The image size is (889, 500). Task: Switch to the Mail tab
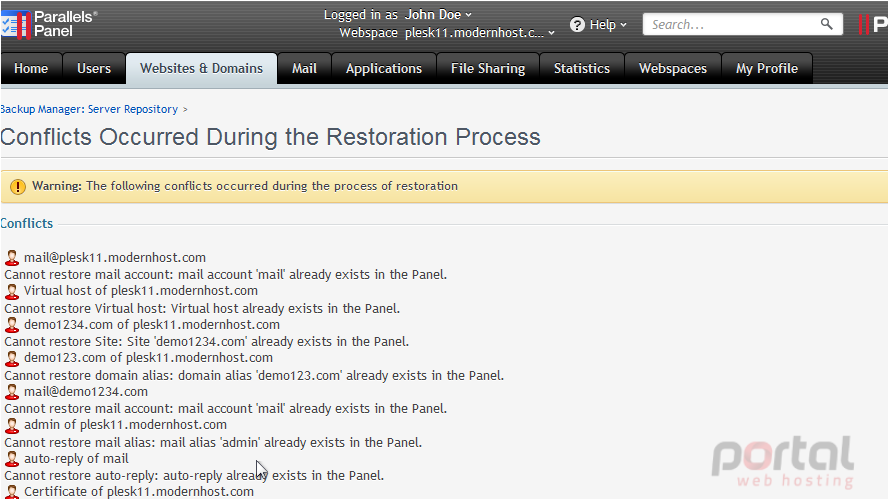click(x=304, y=69)
